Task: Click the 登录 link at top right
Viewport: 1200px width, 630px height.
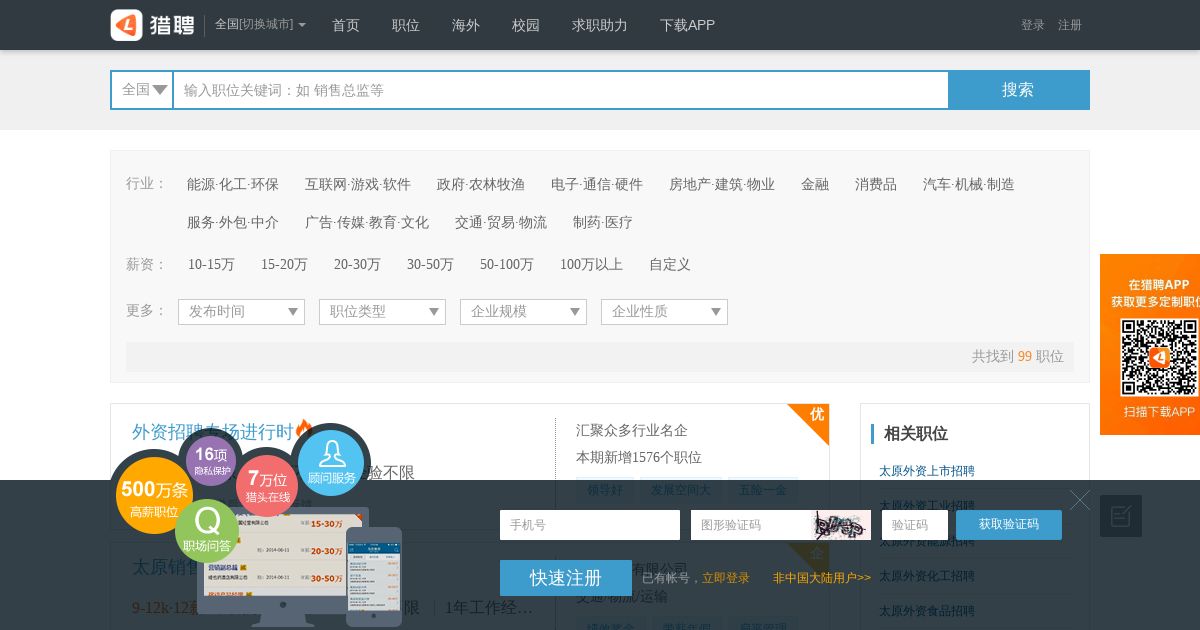Action: [1033, 25]
